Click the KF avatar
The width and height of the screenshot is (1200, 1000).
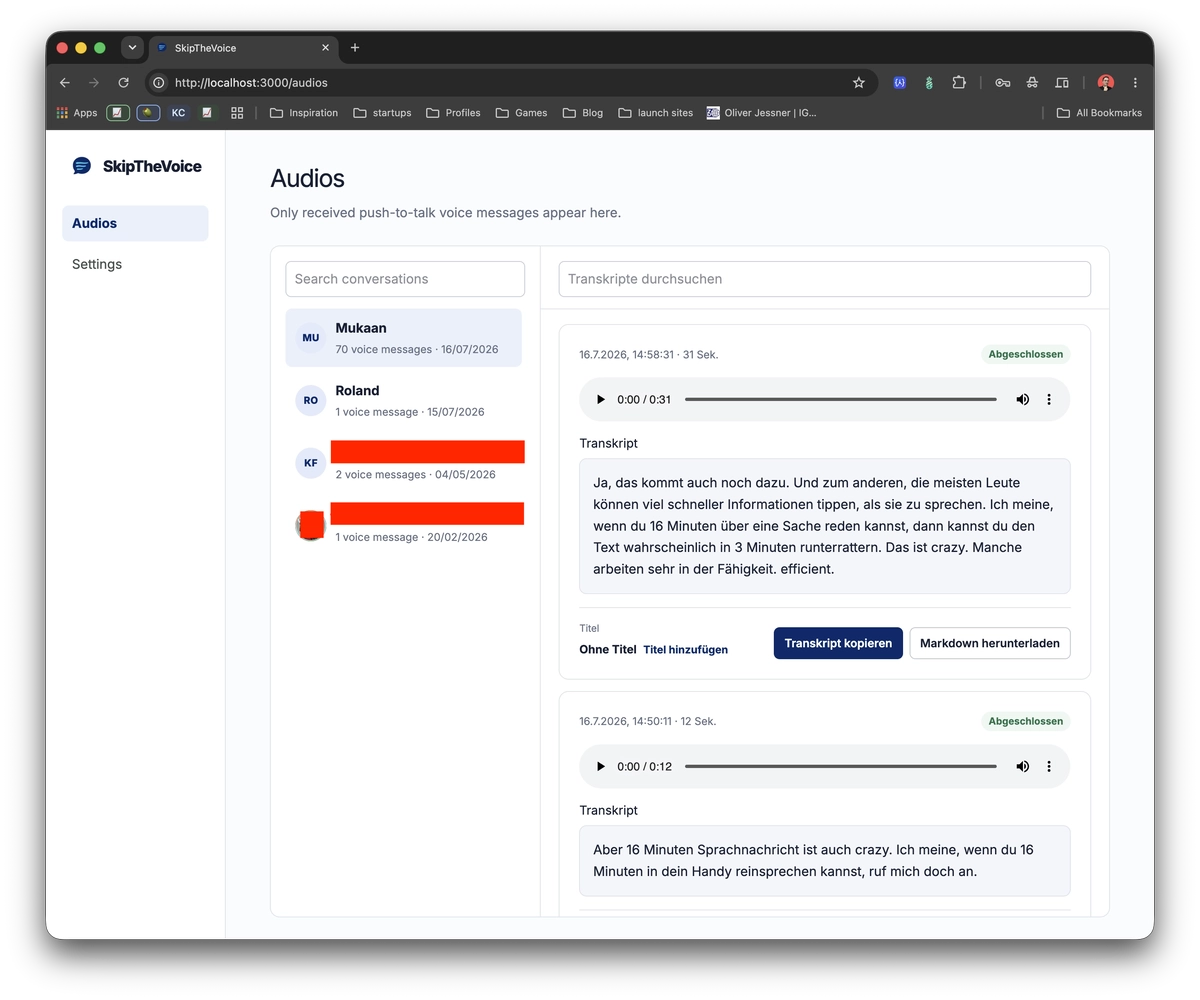311,463
